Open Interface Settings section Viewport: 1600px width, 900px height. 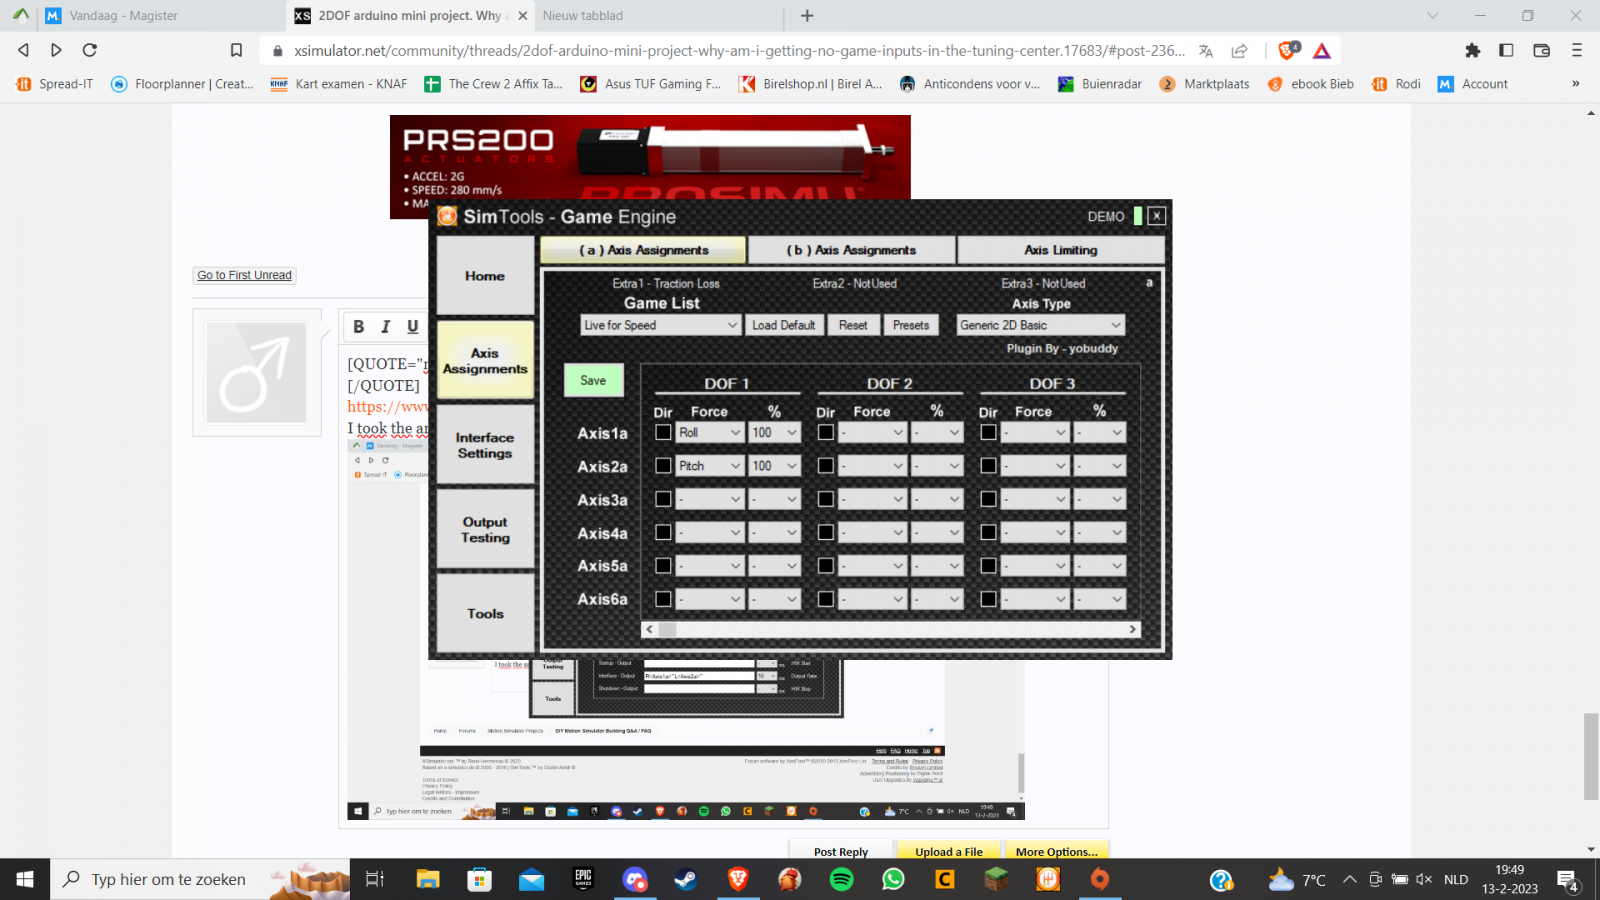pyautogui.click(x=485, y=445)
